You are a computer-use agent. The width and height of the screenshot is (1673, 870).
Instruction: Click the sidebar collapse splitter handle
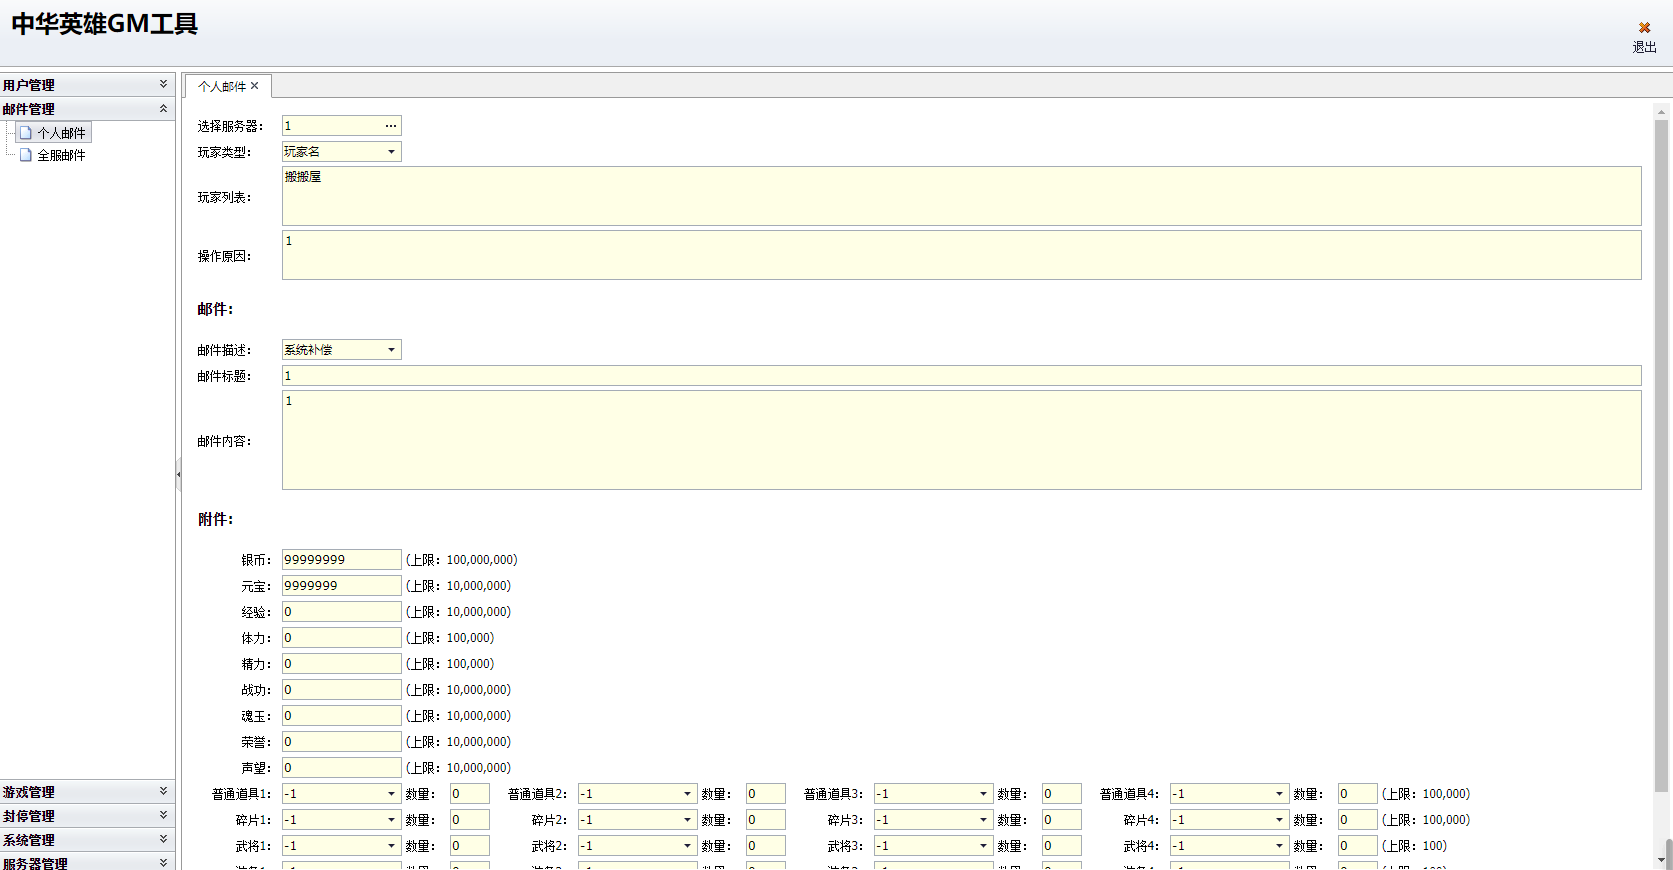[179, 474]
